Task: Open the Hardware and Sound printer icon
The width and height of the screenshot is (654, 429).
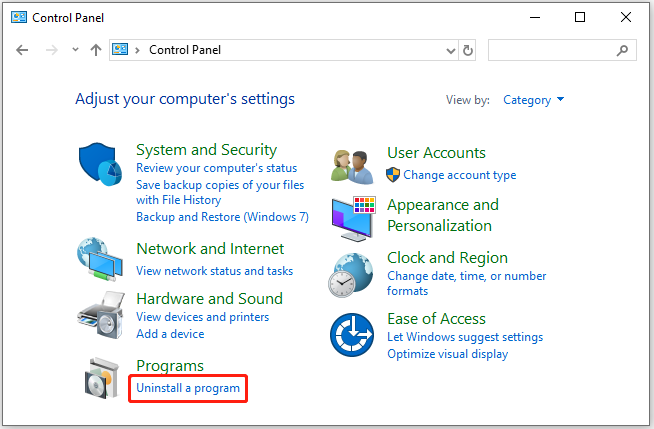Action: pos(101,315)
